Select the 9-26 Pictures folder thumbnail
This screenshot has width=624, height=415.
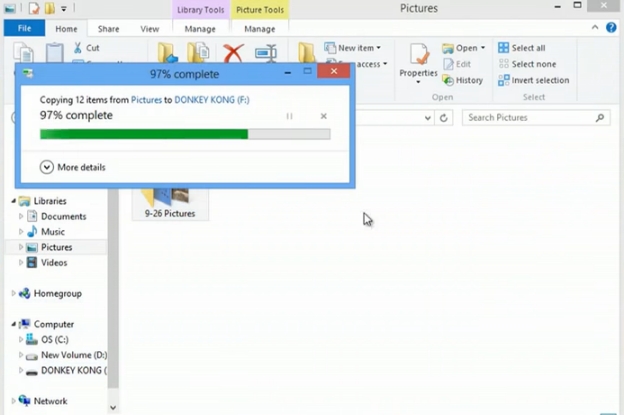[170, 204]
